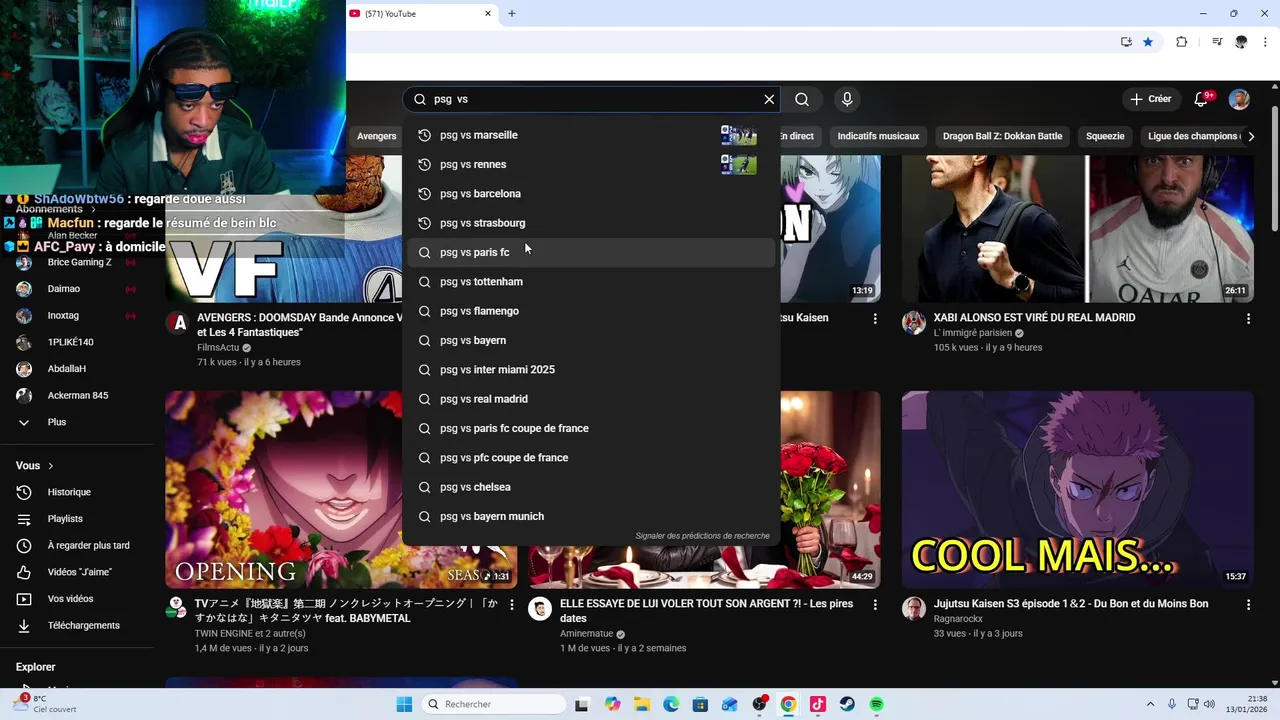Click Signaler des prédictions de recherche link
This screenshot has height=720, width=1280.
tap(702, 536)
